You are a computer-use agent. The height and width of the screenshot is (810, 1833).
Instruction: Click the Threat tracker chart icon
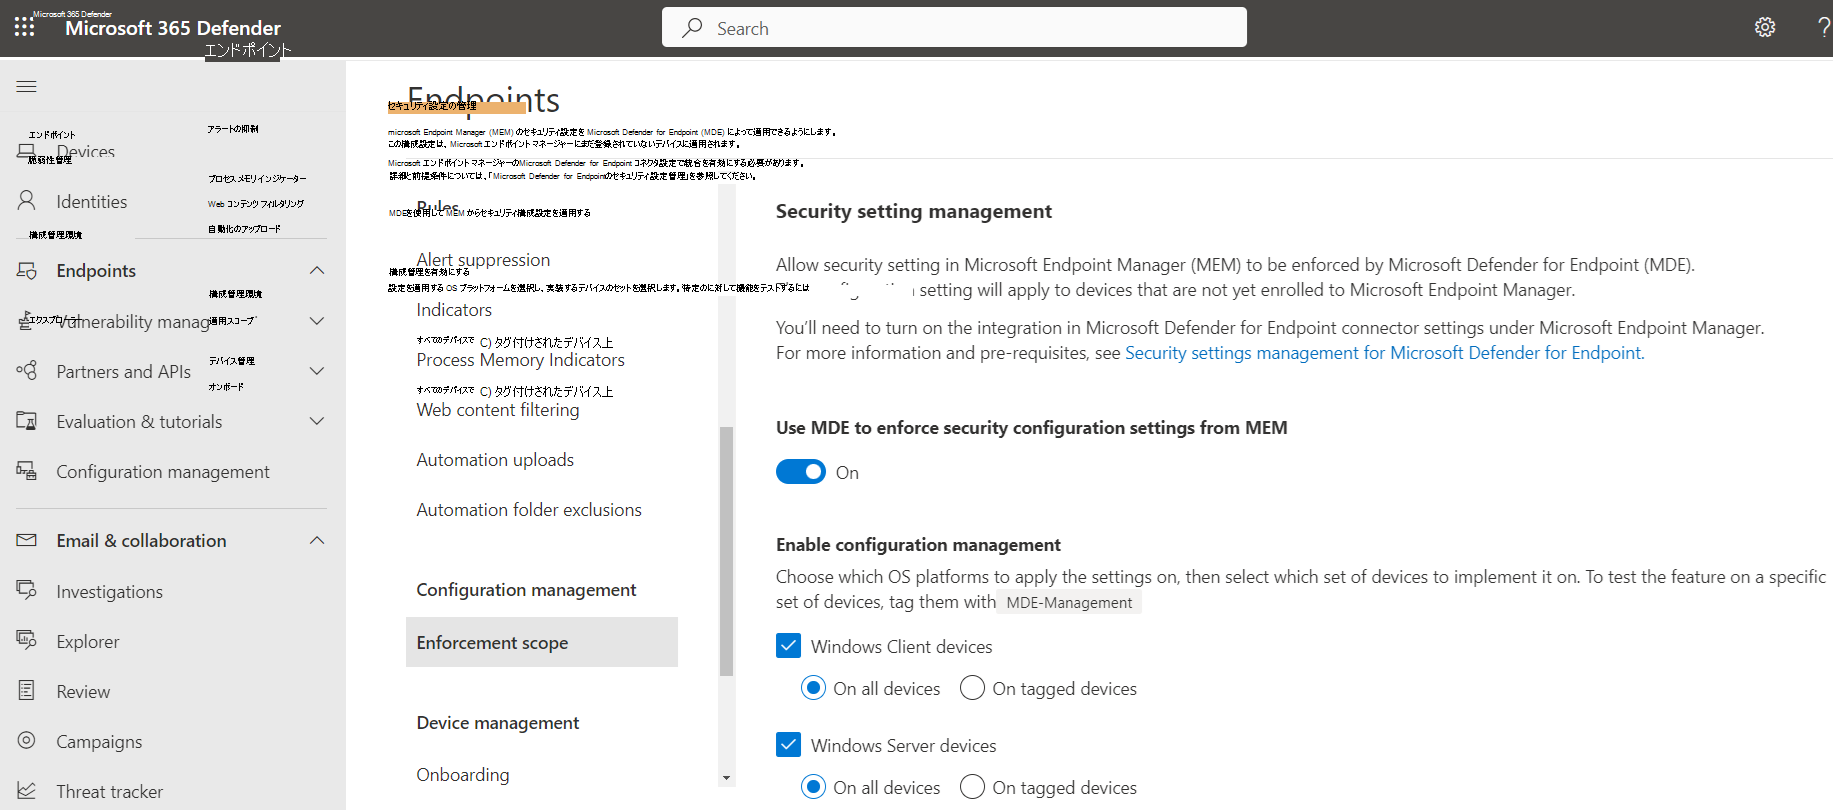27,791
